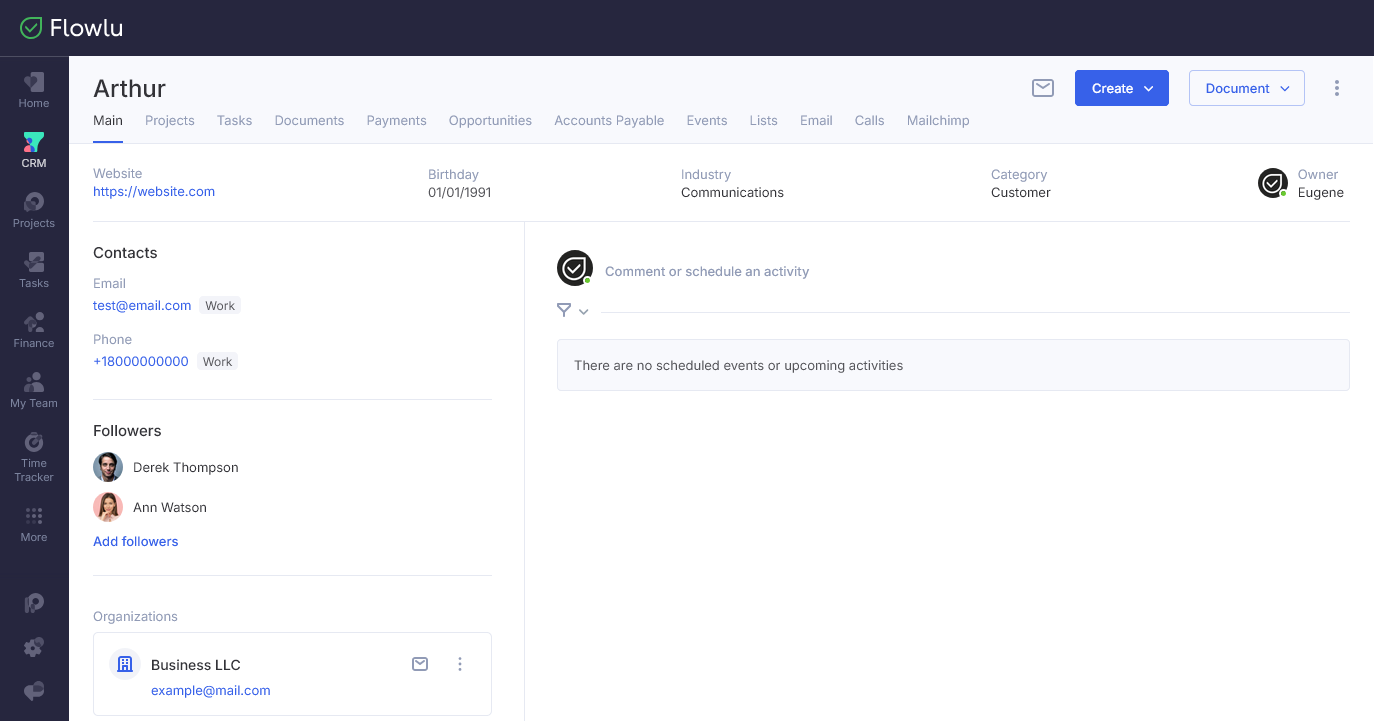The width and height of the screenshot is (1374, 721).
Task: Click the envelope icon next to Create
Action: pos(1043,88)
